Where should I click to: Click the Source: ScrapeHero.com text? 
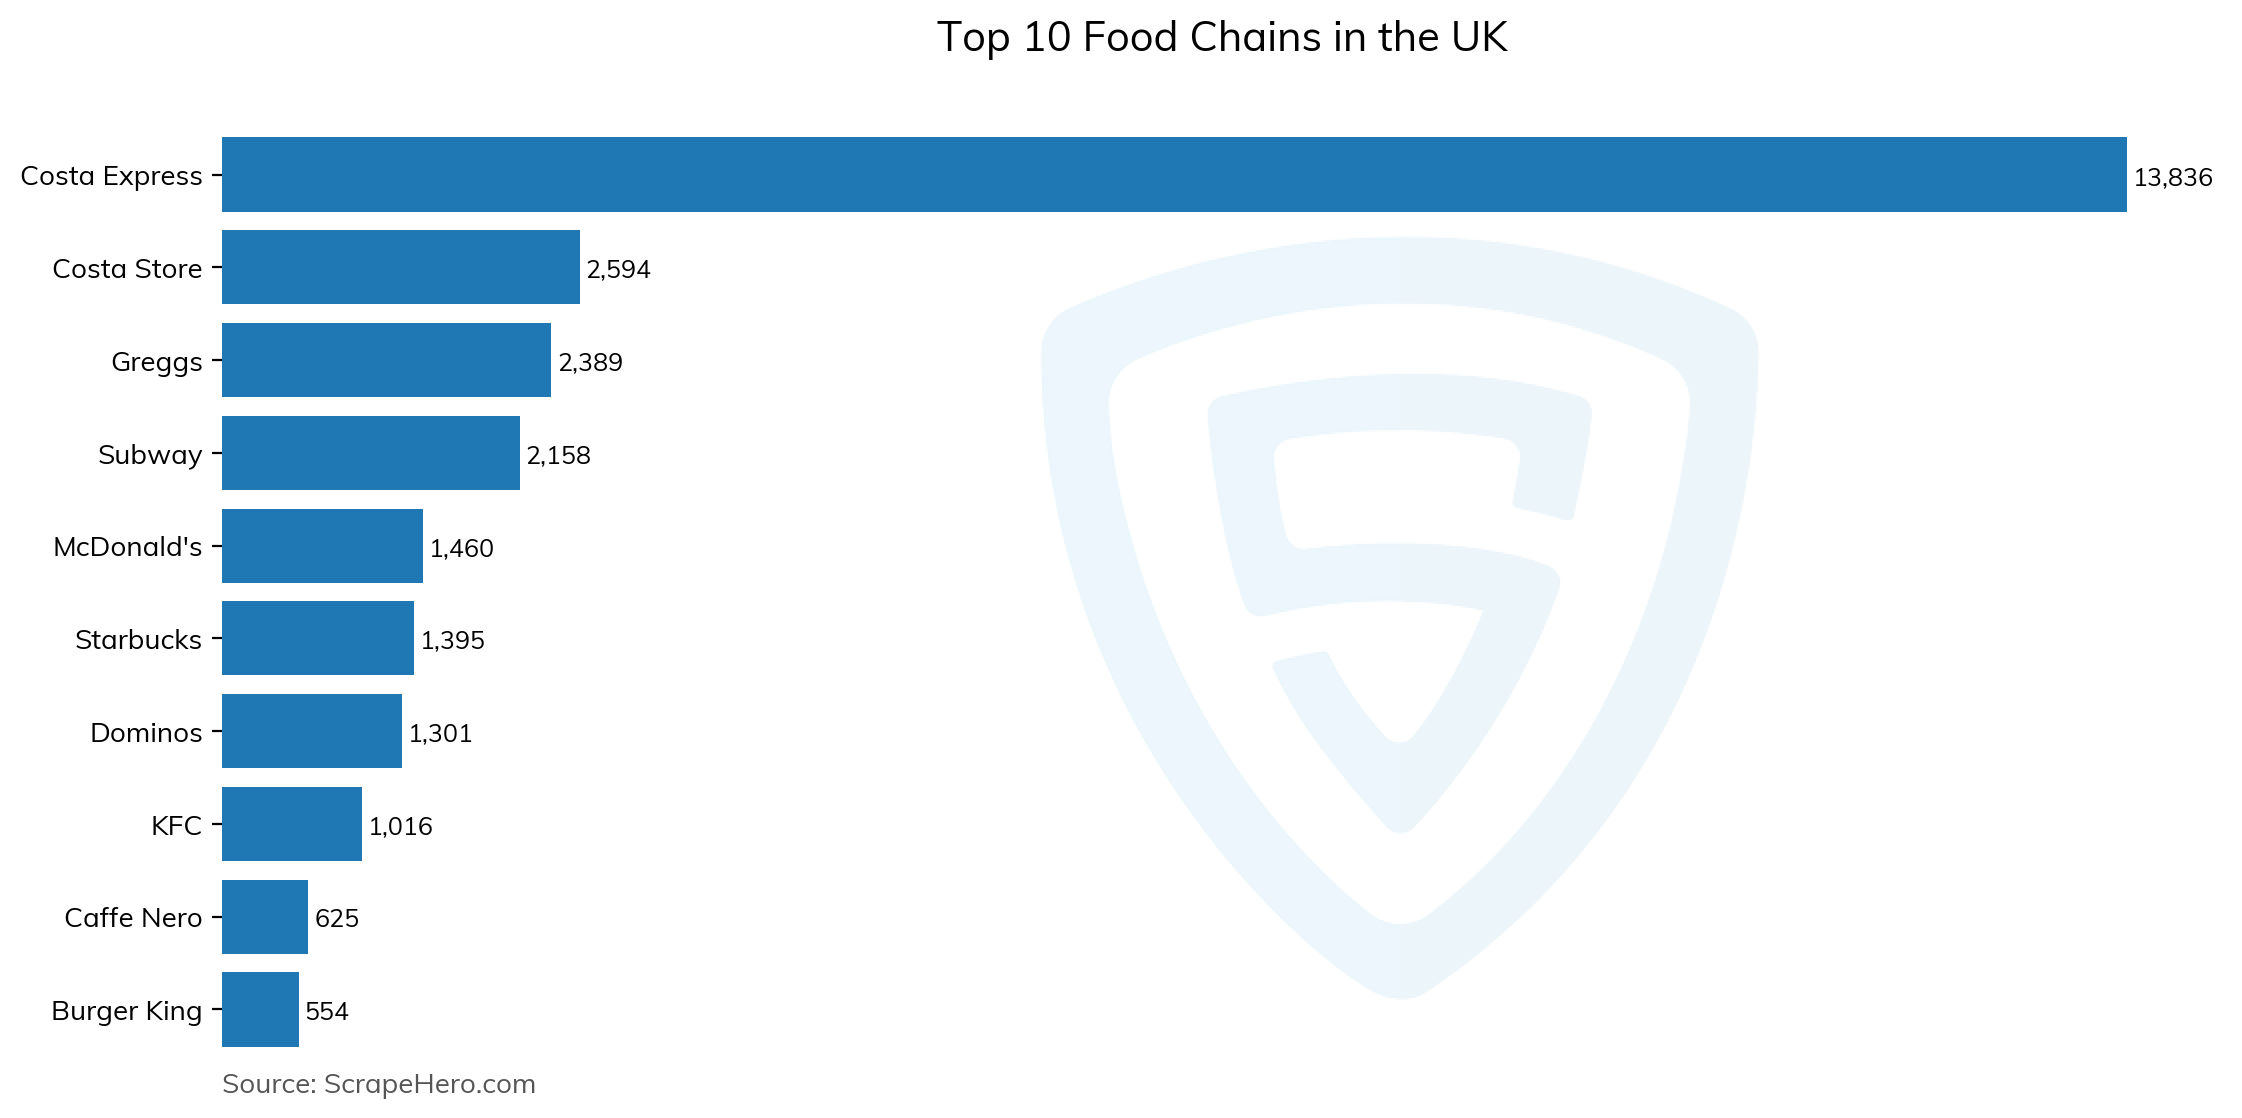pyautogui.click(x=379, y=1084)
